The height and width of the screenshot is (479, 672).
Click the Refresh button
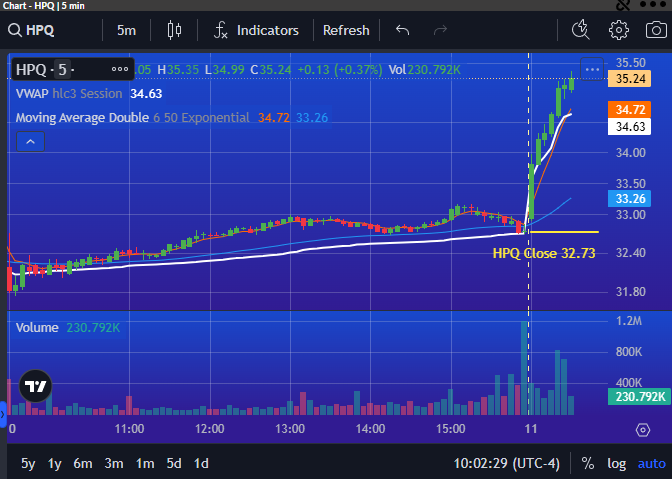click(x=346, y=30)
